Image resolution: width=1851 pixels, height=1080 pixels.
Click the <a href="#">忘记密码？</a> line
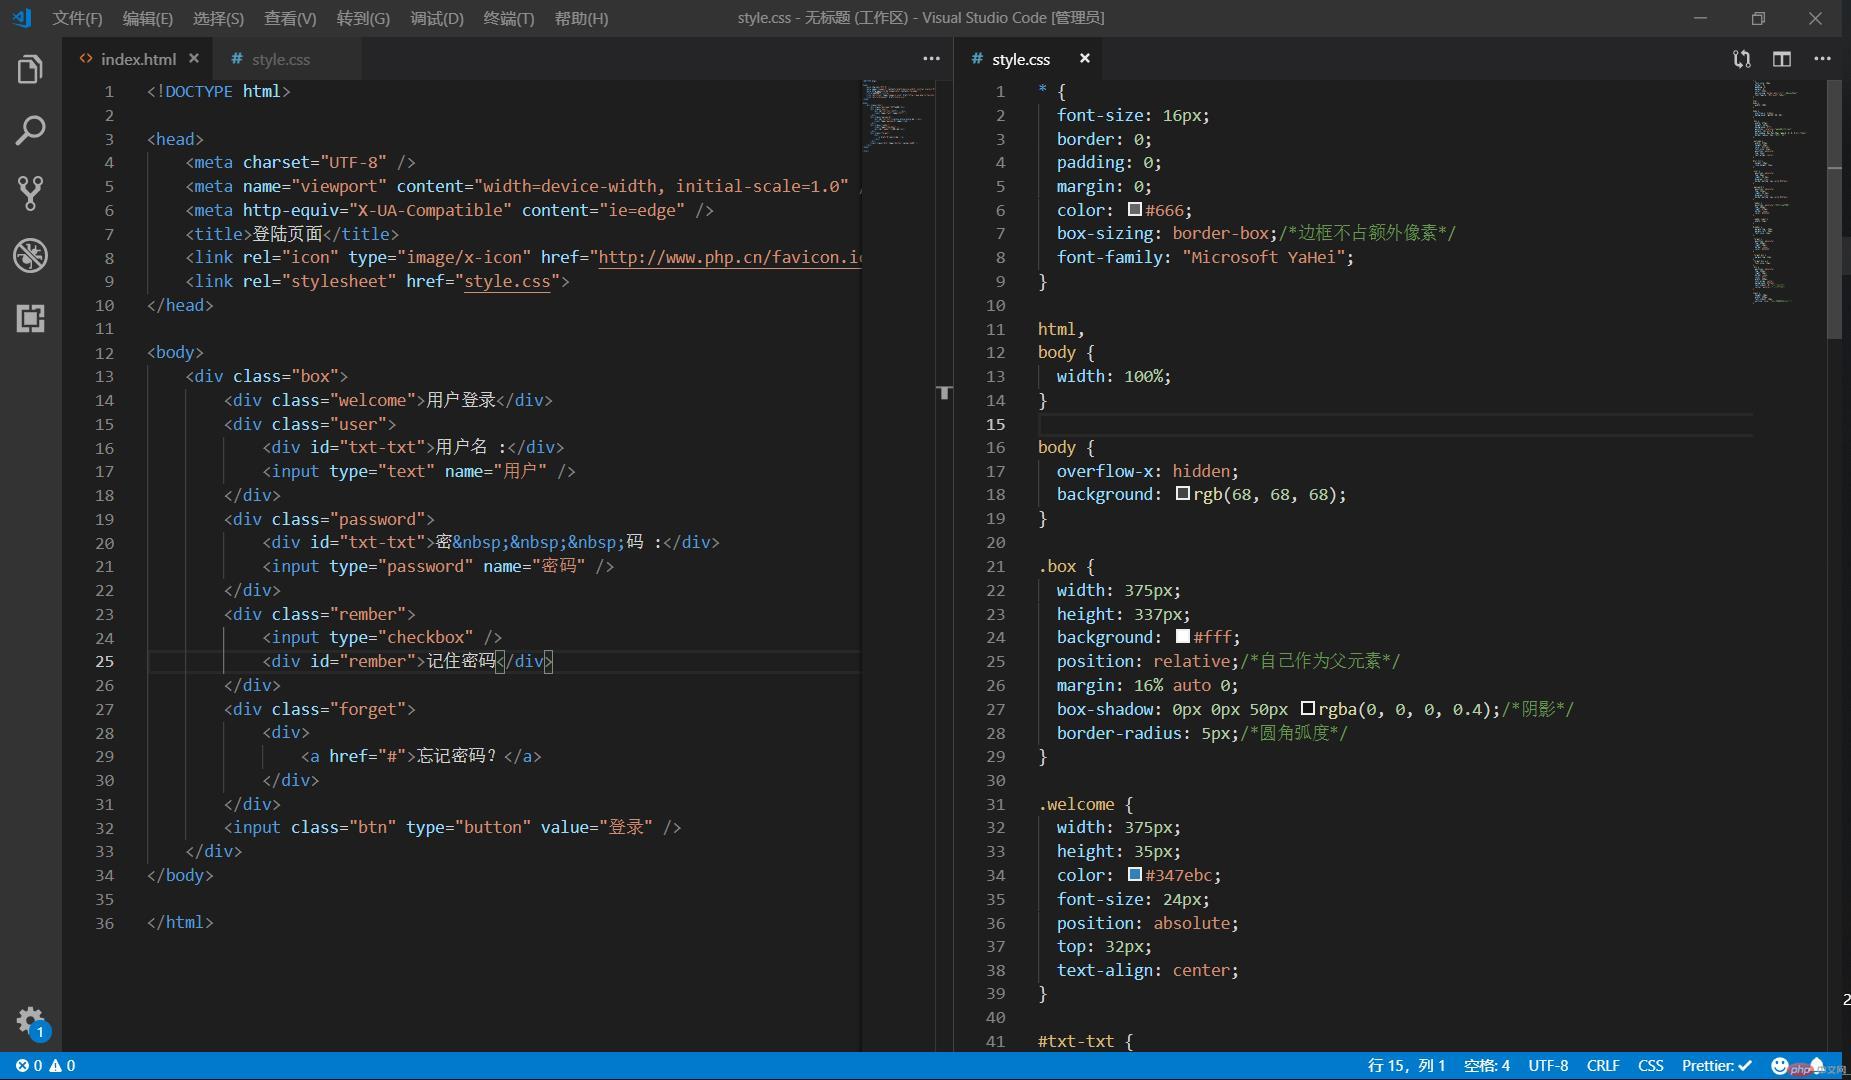coord(421,756)
